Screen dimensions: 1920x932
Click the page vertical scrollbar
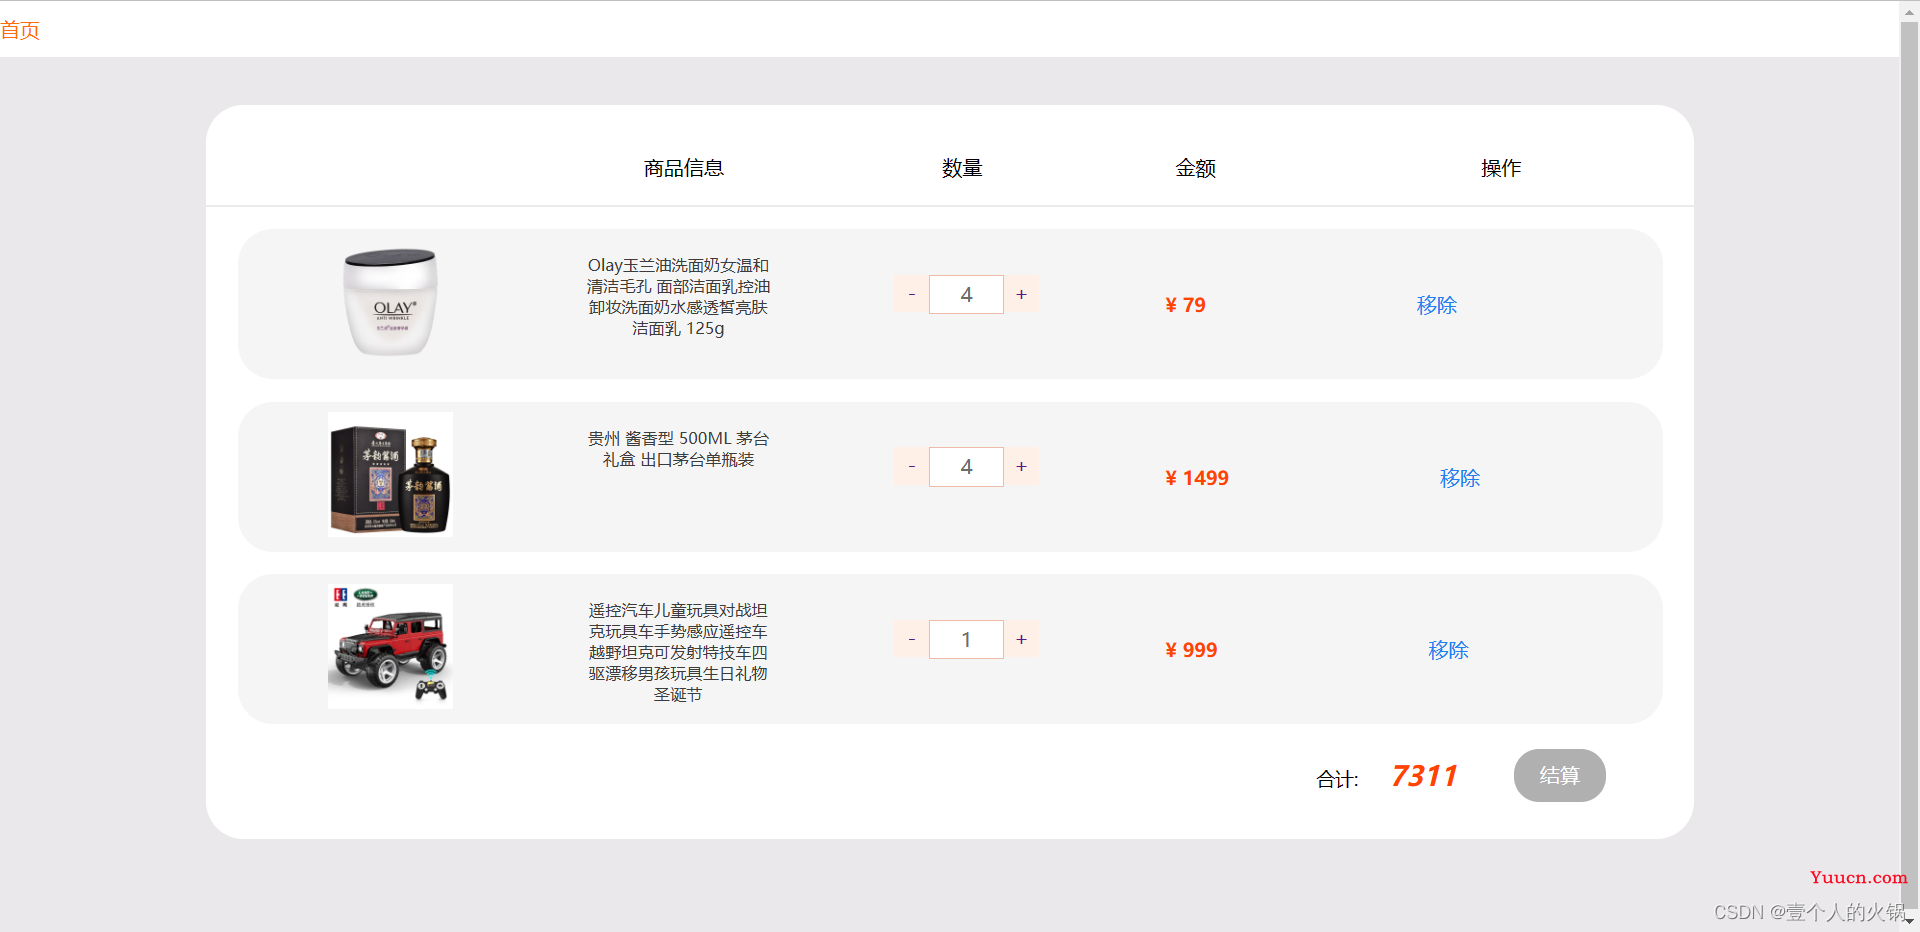click(x=1909, y=466)
